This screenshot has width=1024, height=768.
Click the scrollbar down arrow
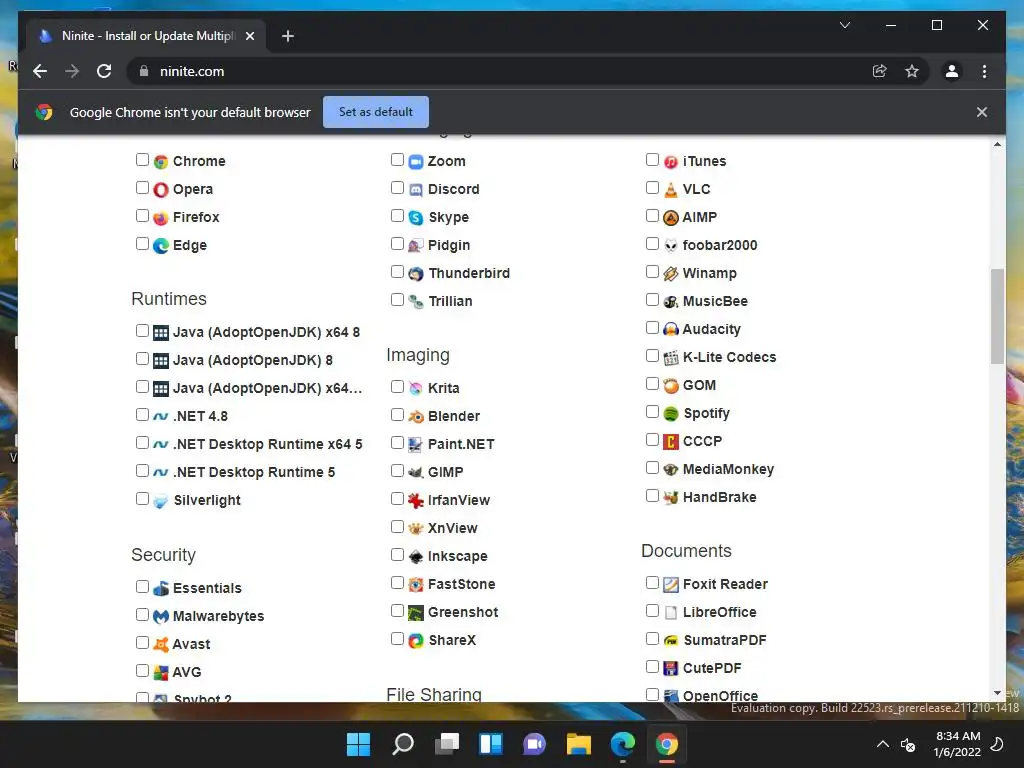point(997,693)
